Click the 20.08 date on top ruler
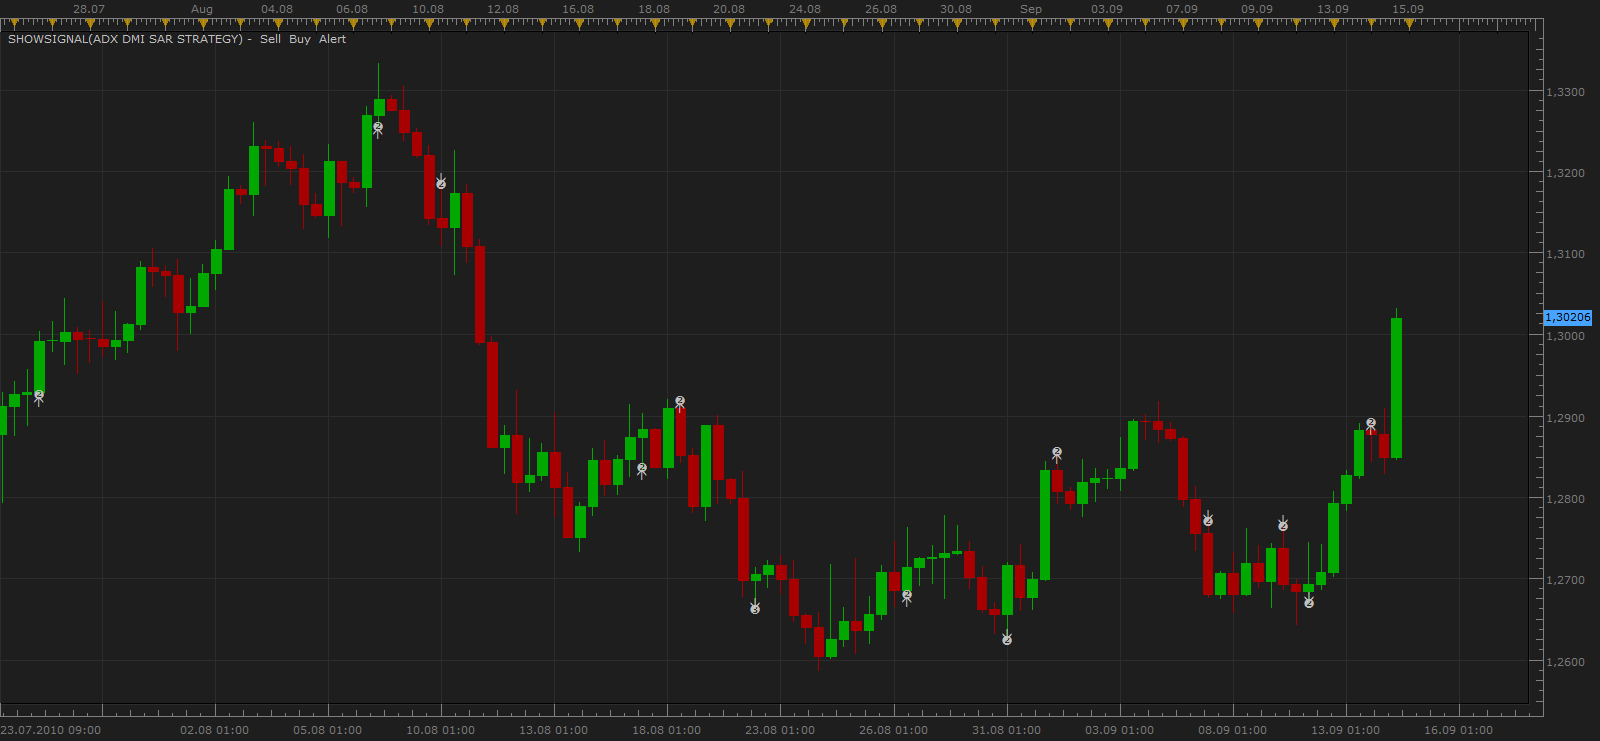Viewport: 1600px width, 741px height. [x=729, y=9]
